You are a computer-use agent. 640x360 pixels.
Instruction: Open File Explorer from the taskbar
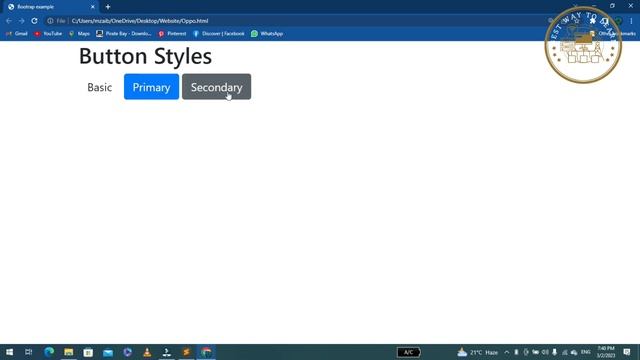[69, 352]
